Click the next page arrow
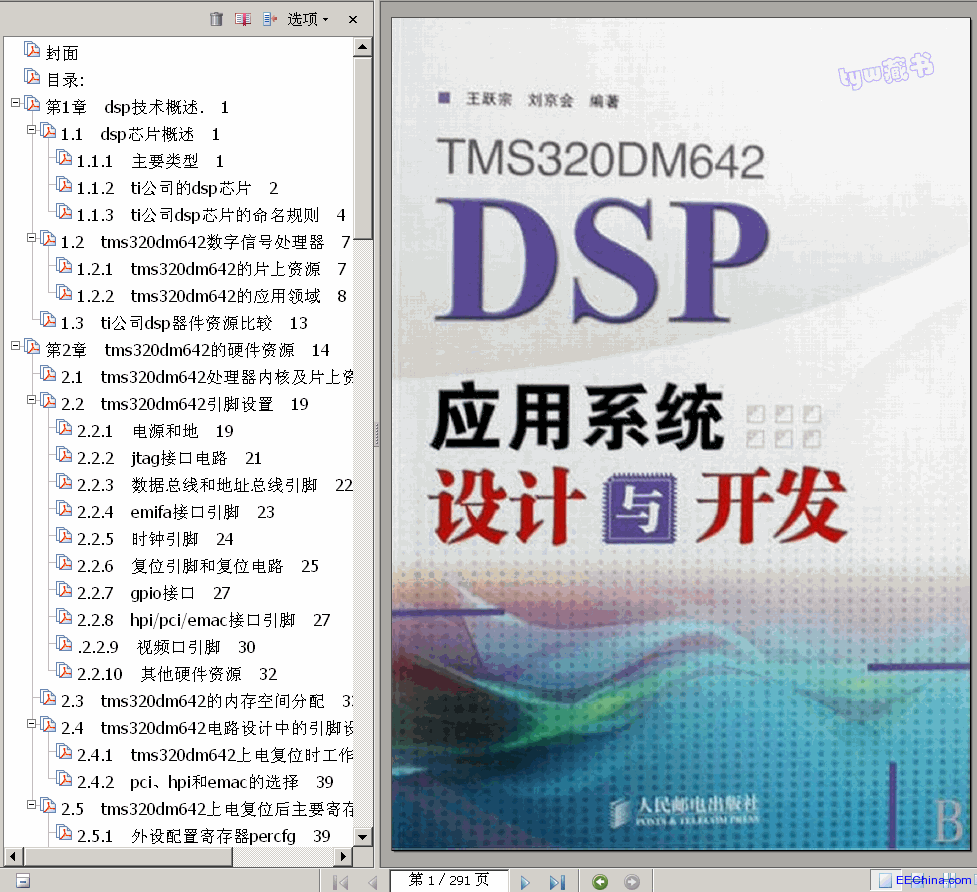 coord(525,881)
